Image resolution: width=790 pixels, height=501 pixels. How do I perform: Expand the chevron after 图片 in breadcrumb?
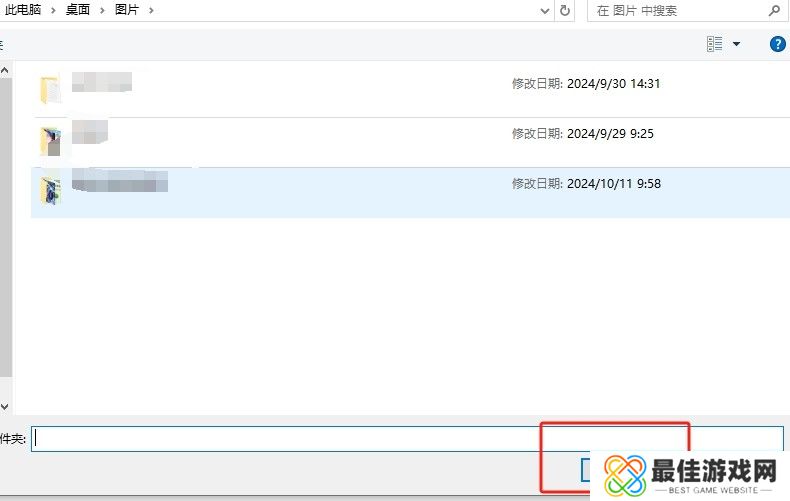coord(151,9)
